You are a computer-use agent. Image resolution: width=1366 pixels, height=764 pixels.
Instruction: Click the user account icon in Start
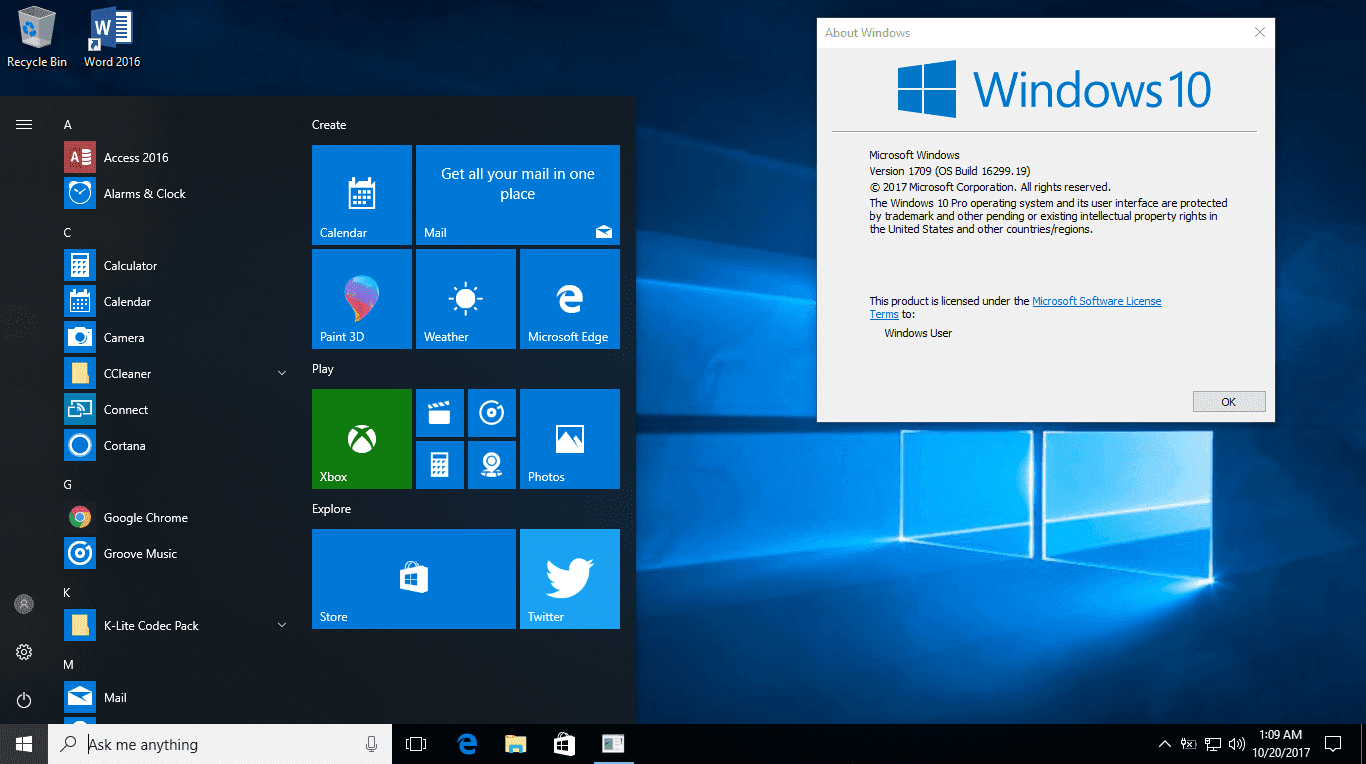(24, 604)
